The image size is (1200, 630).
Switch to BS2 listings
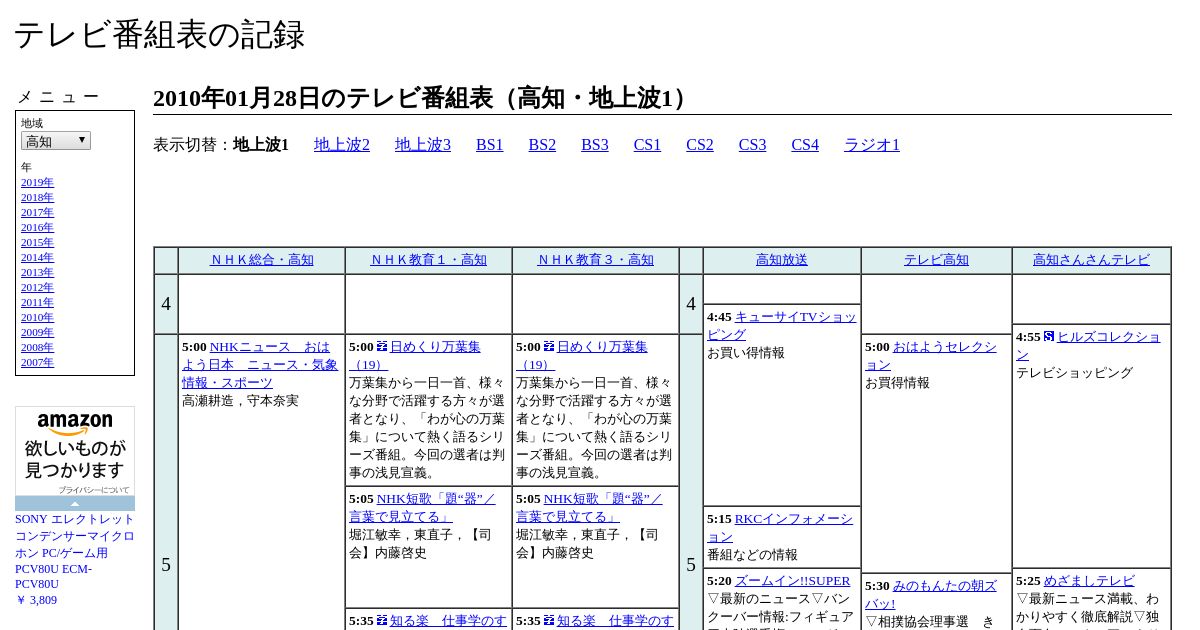pyautogui.click(x=542, y=145)
